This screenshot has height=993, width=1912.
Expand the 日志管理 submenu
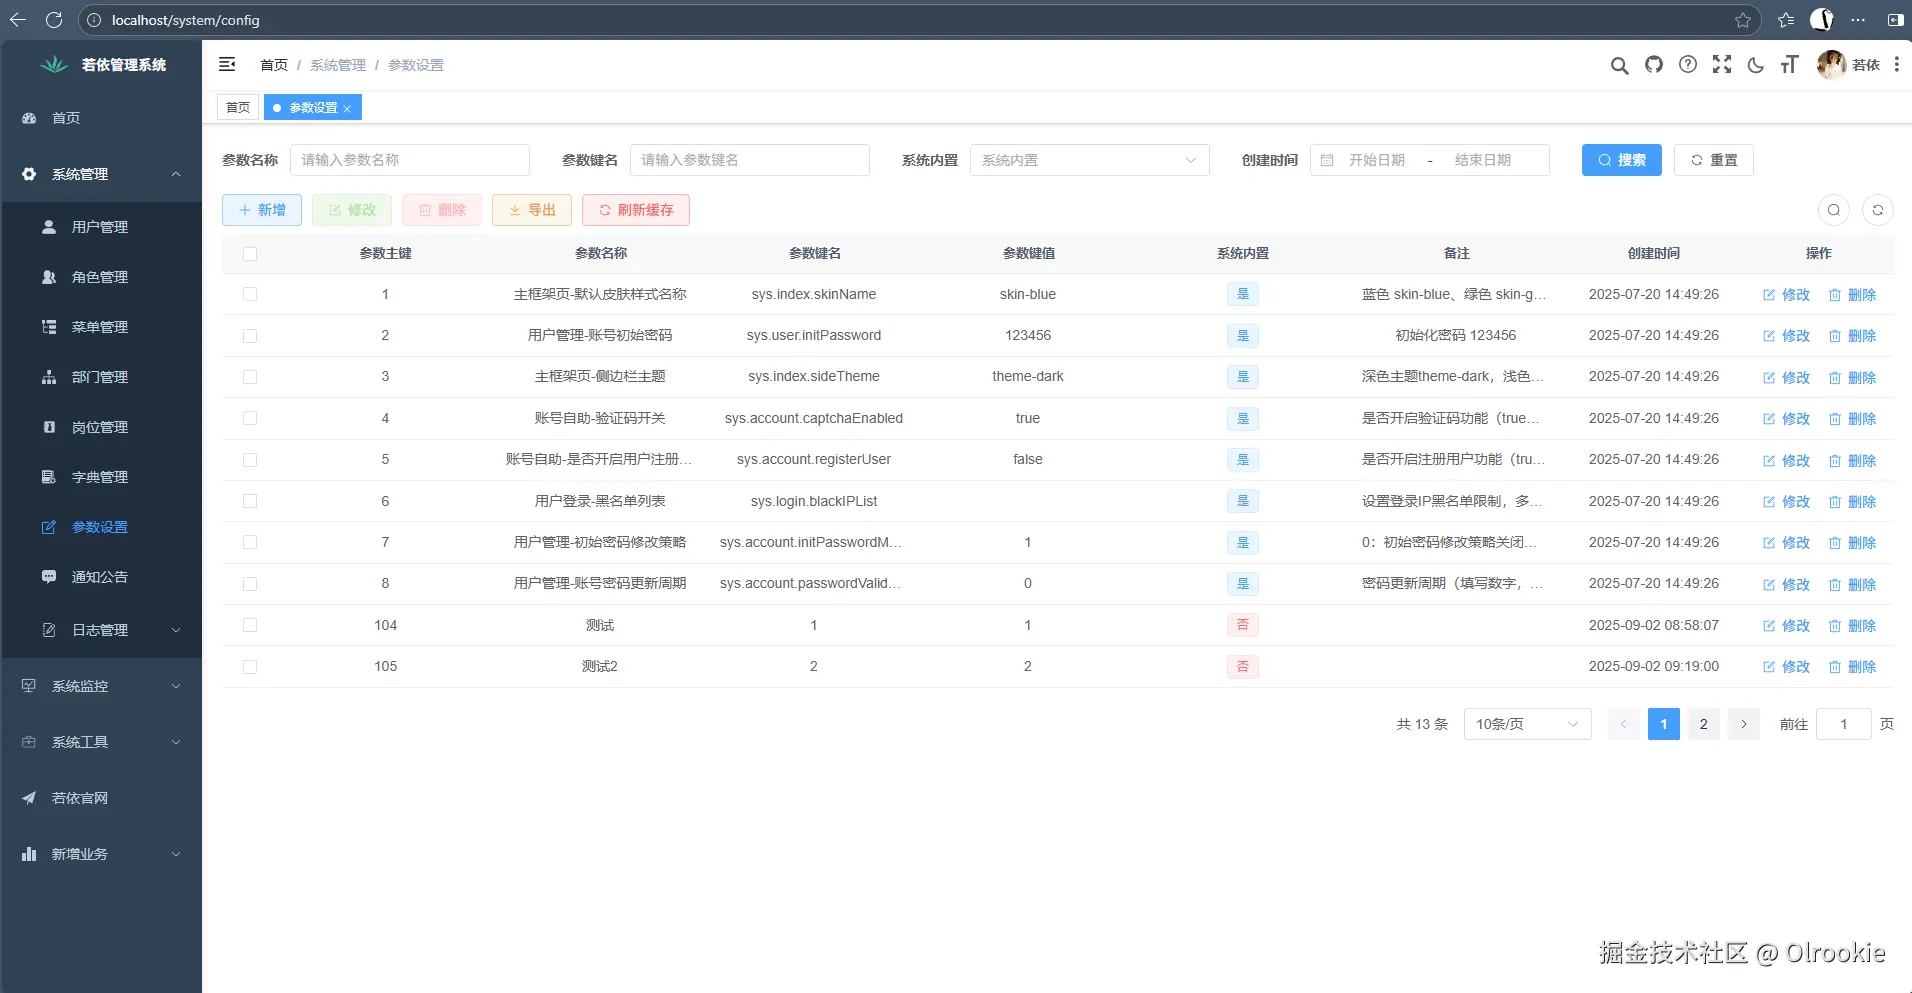101,630
